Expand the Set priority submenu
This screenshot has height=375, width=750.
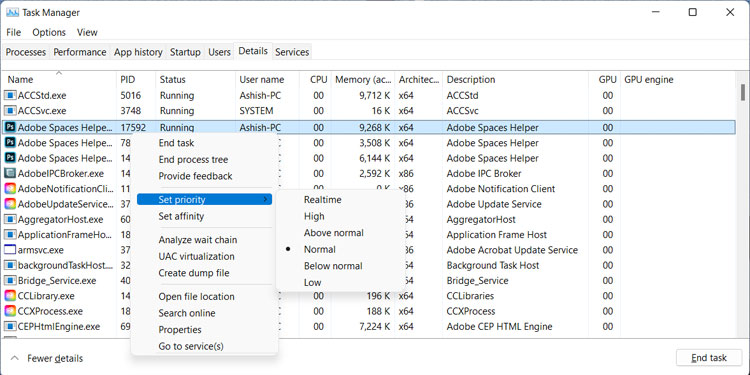point(204,199)
